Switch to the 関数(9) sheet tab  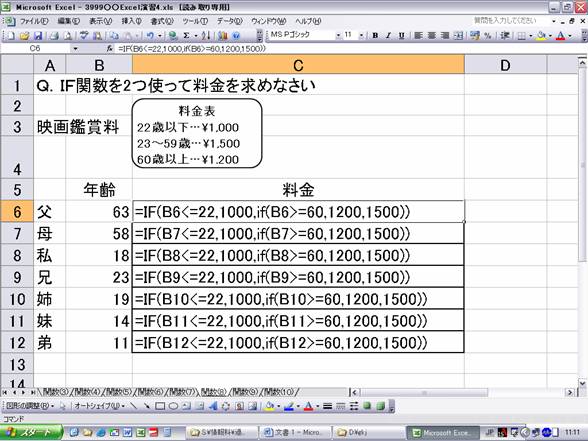click(x=244, y=392)
